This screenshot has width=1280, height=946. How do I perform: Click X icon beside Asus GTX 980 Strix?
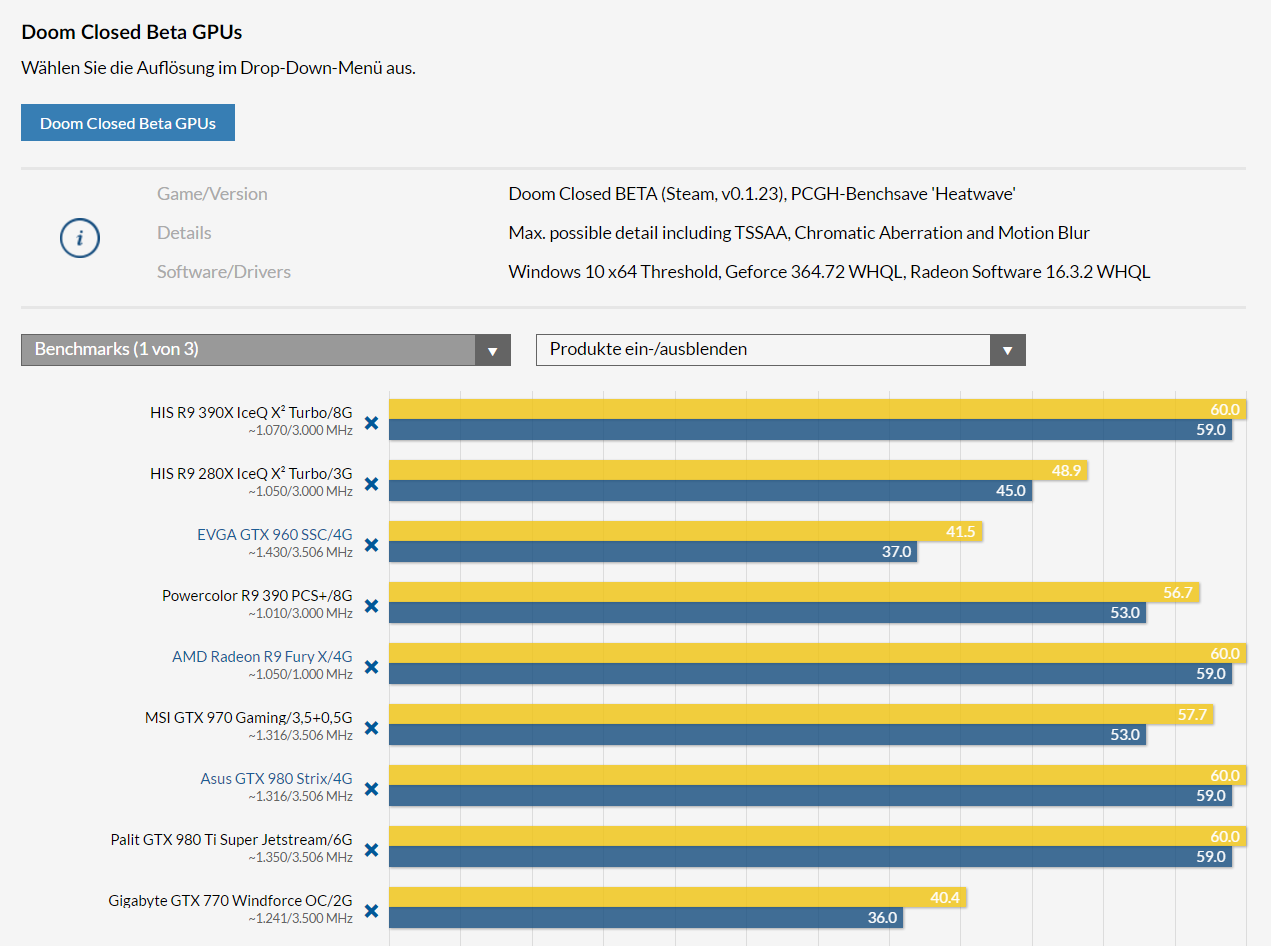click(371, 789)
